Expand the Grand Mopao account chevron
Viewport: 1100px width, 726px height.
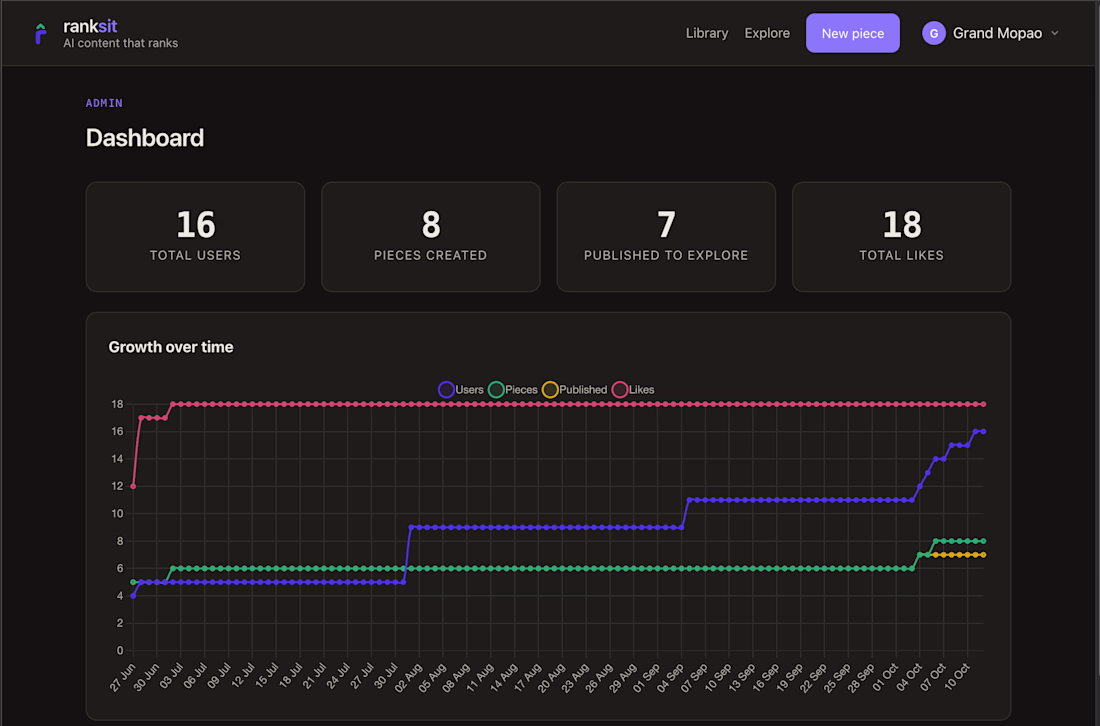pos(1054,33)
